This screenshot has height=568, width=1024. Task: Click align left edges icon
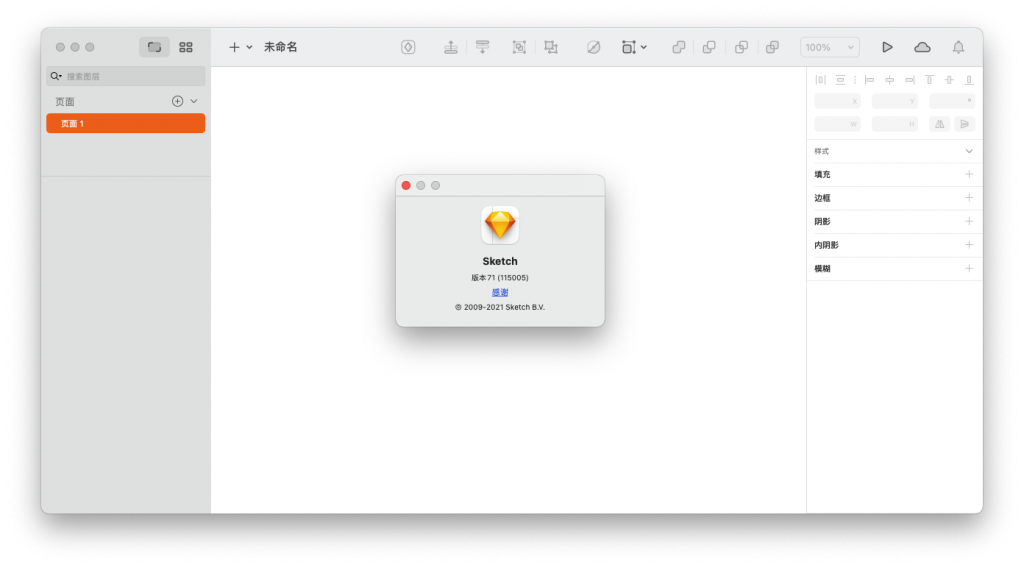(869, 80)
